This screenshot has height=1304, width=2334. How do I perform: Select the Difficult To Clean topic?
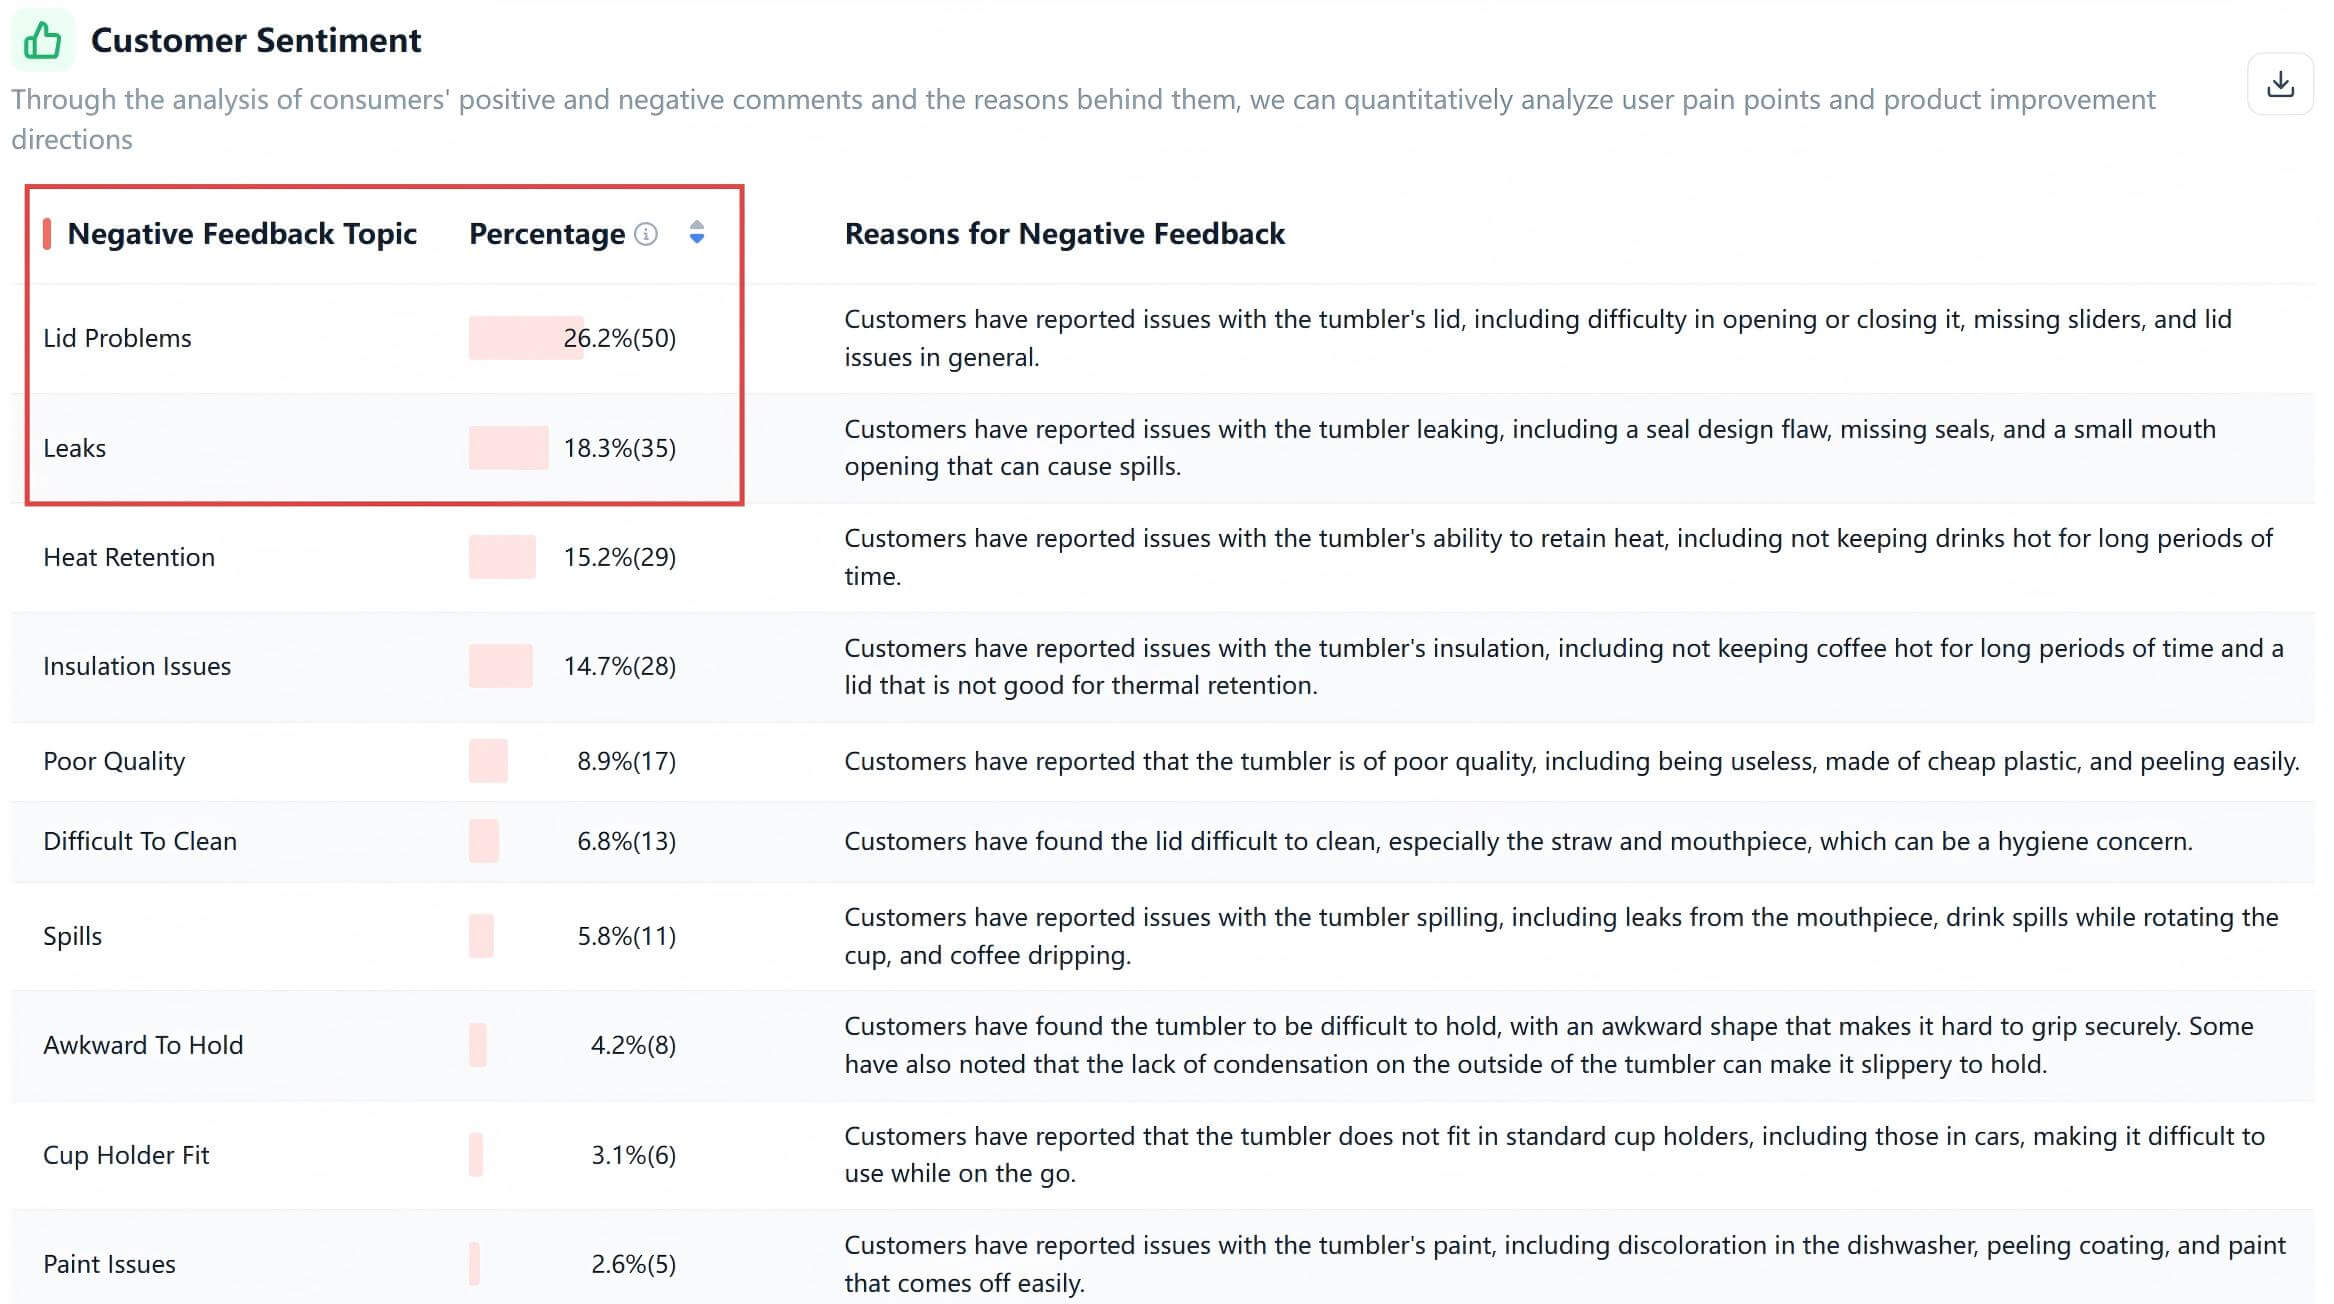click(x=140, y=841)
